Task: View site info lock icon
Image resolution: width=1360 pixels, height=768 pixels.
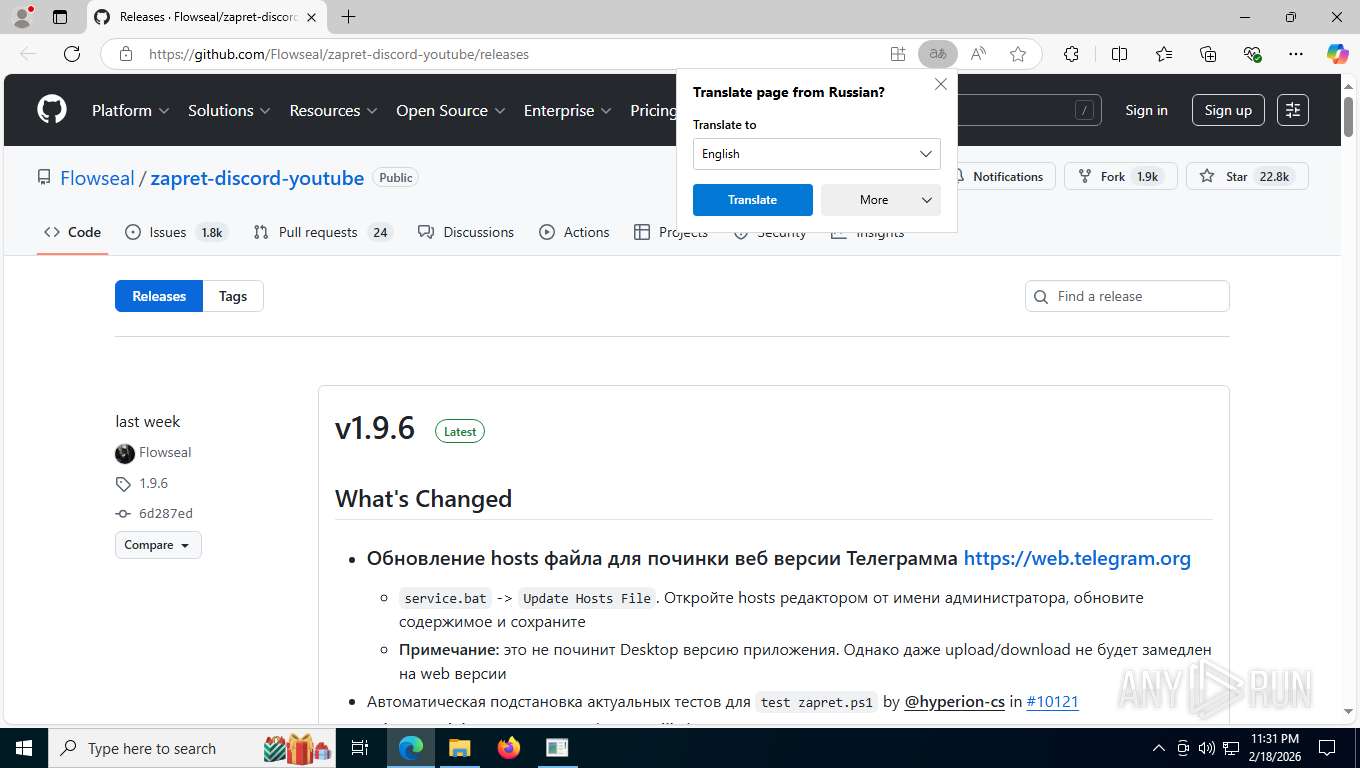Action: pyautogui.click(x=125, y=54)
